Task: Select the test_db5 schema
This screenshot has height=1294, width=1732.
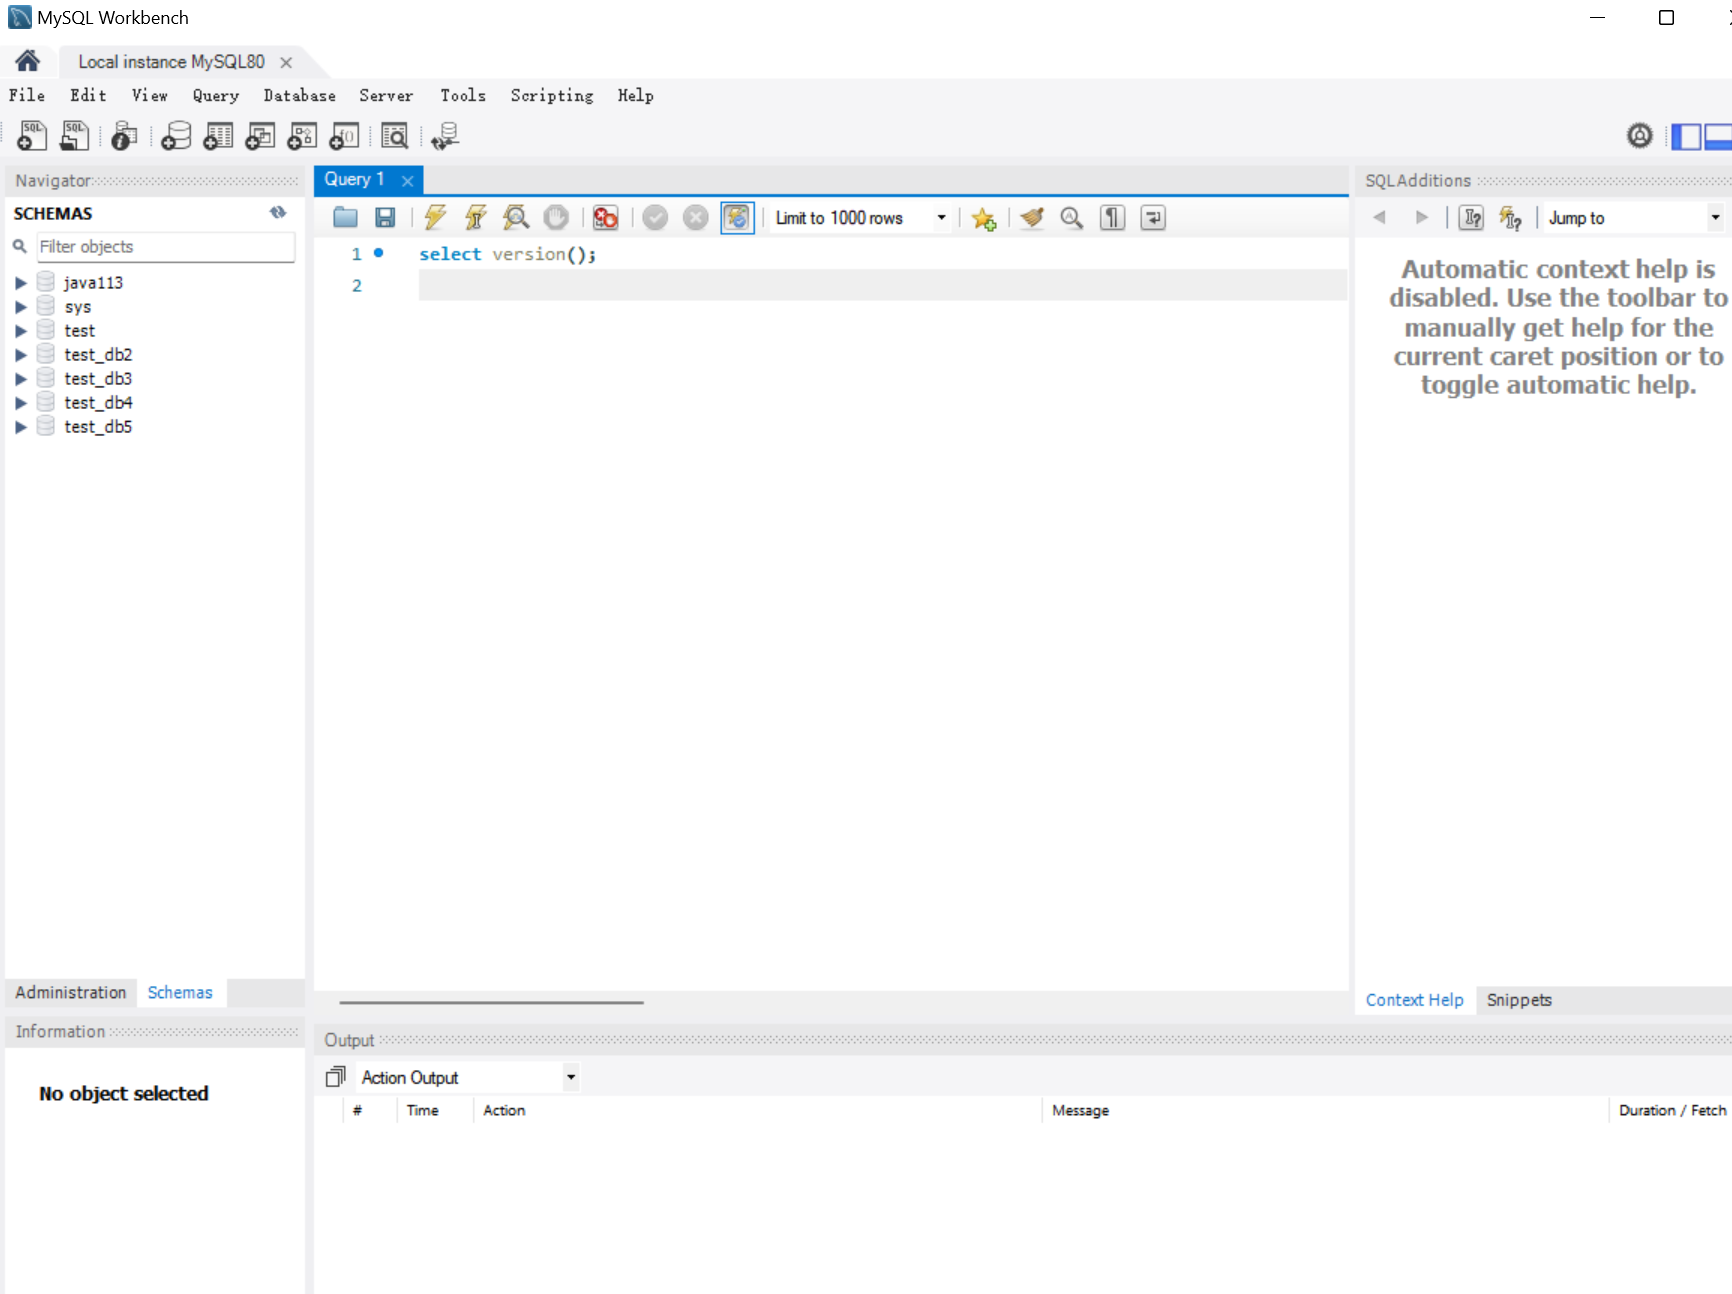Action: (98, 427)
